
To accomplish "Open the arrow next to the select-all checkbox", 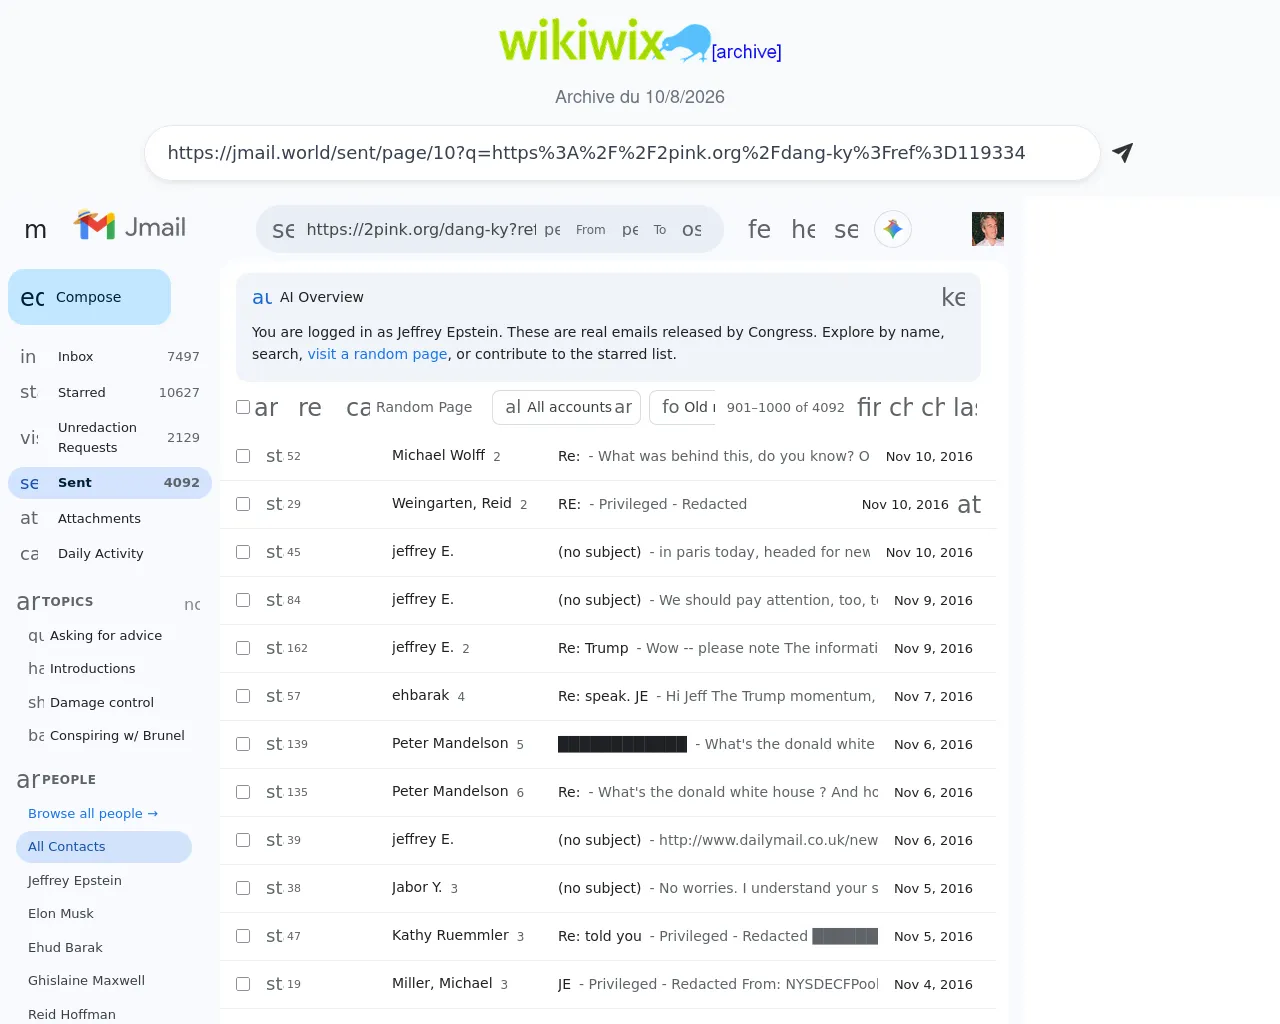I will click(x=266, y=407).
